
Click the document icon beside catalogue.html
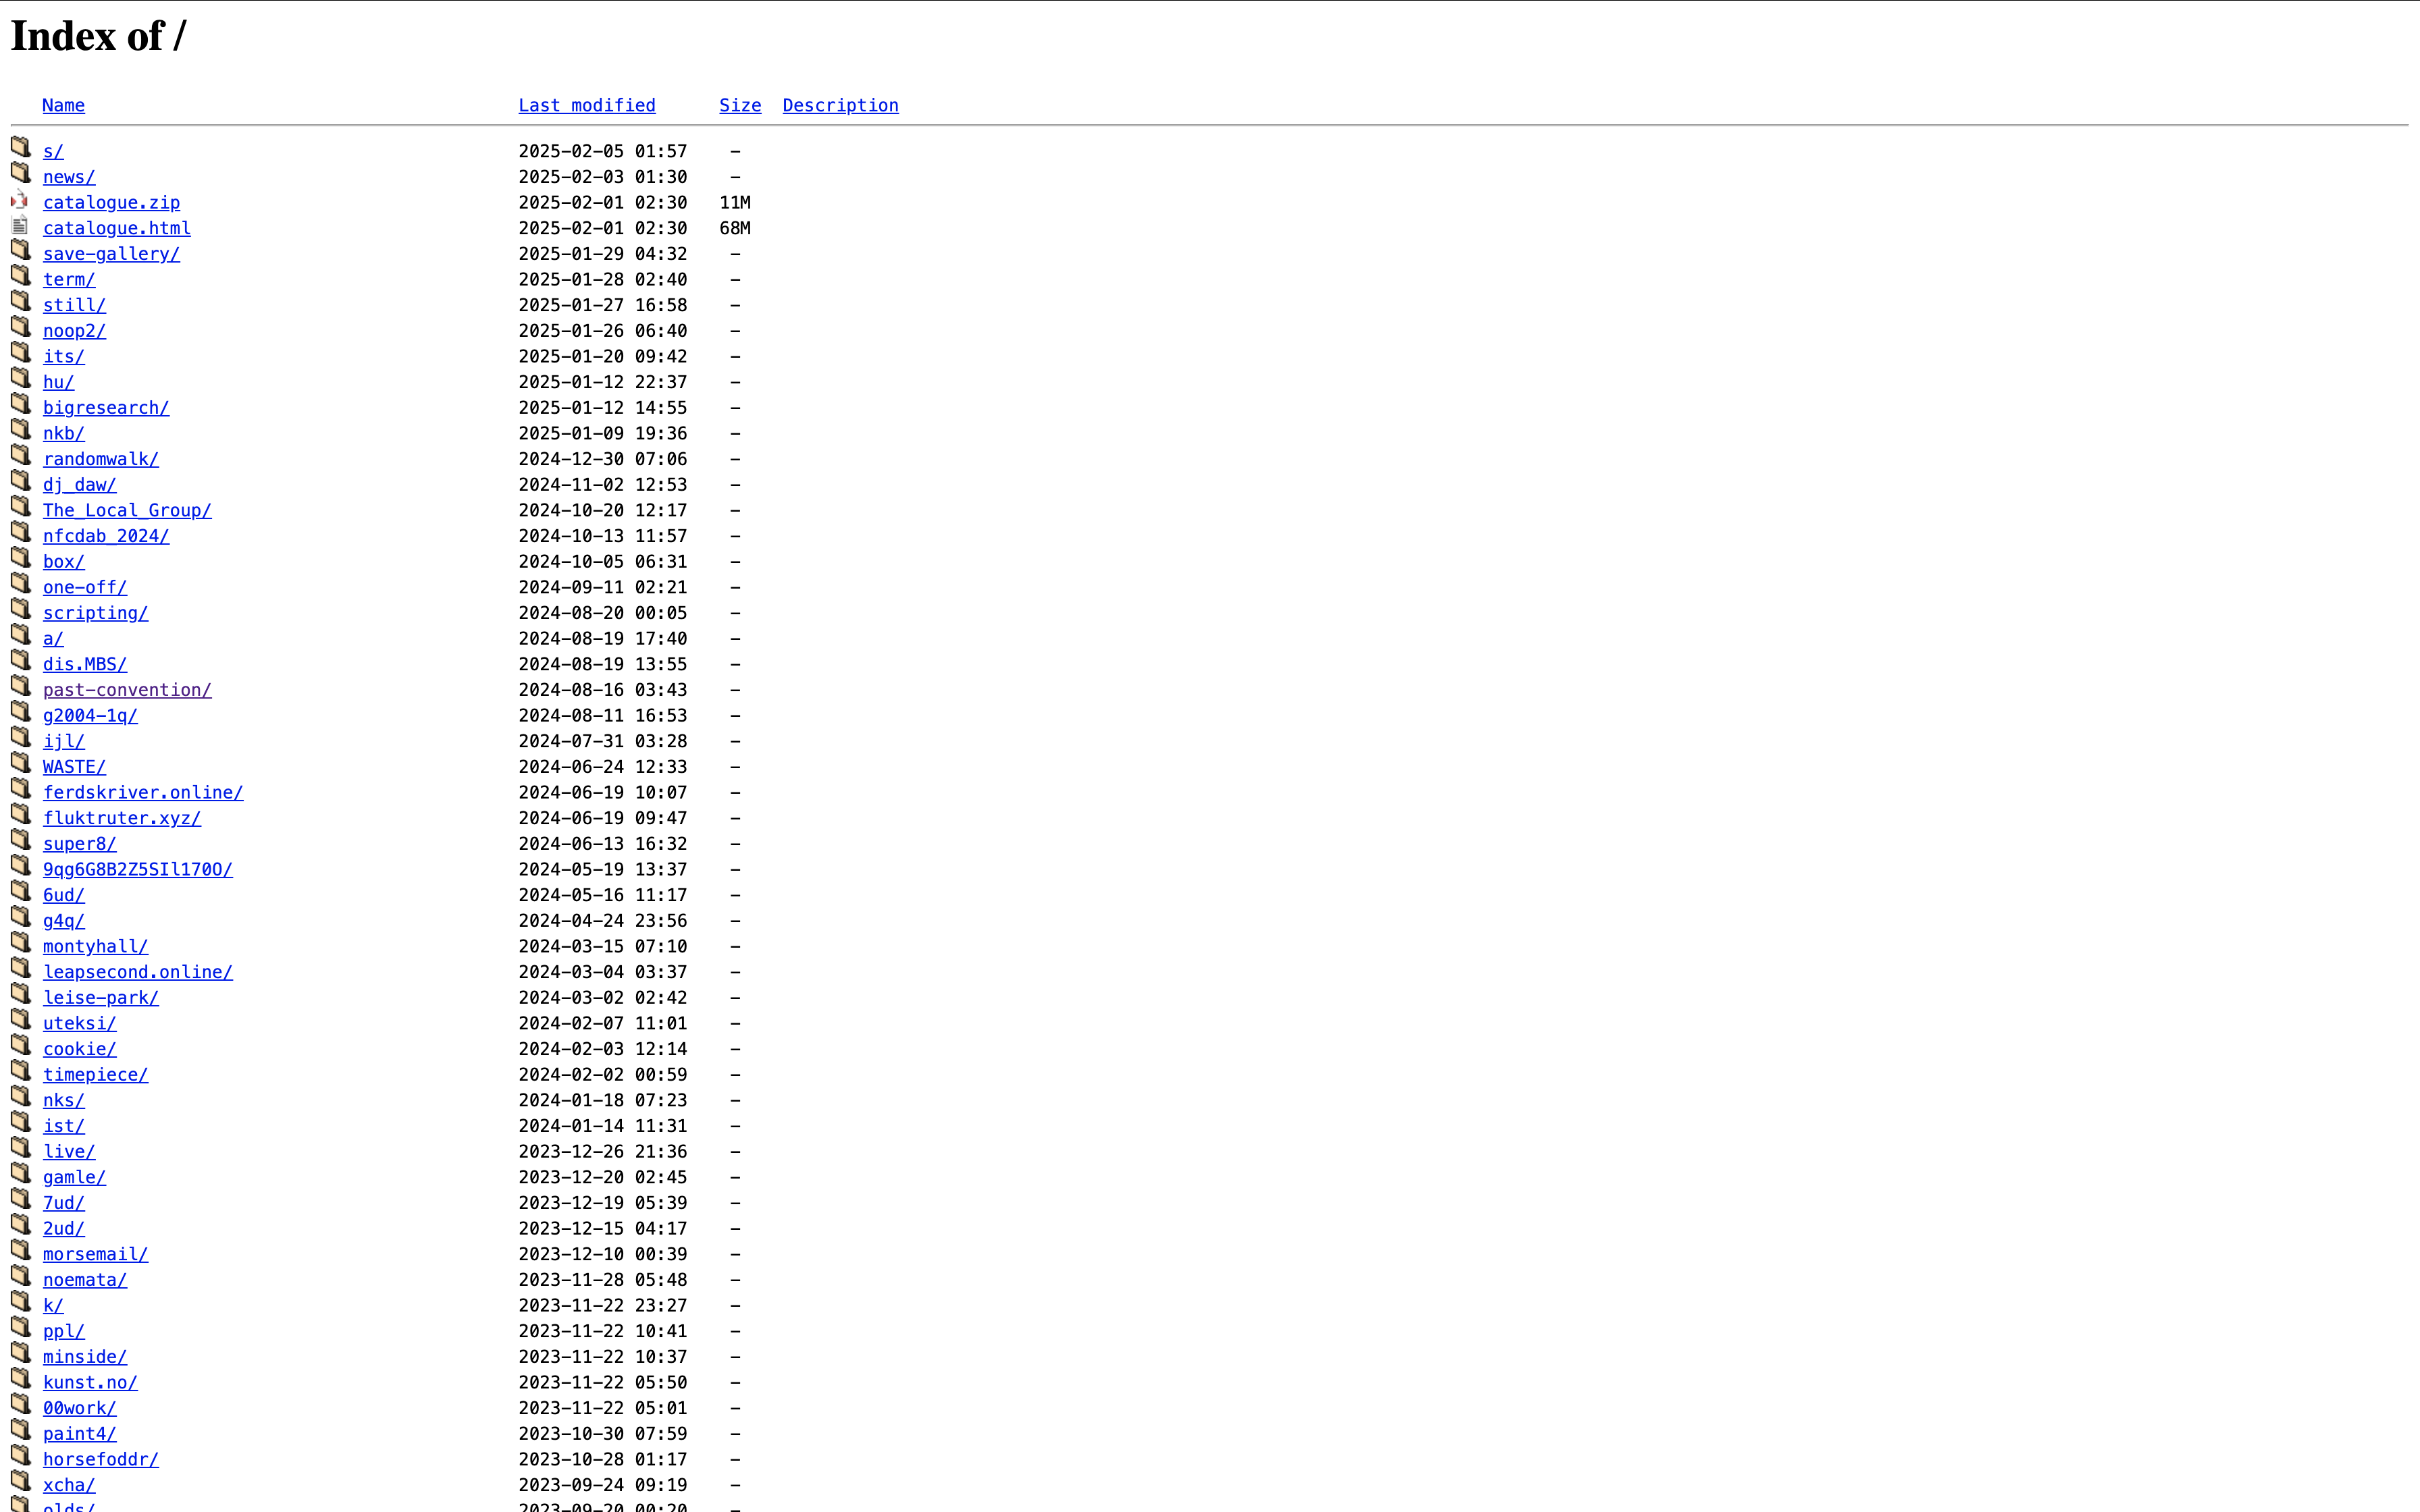(x=20, y=225)
